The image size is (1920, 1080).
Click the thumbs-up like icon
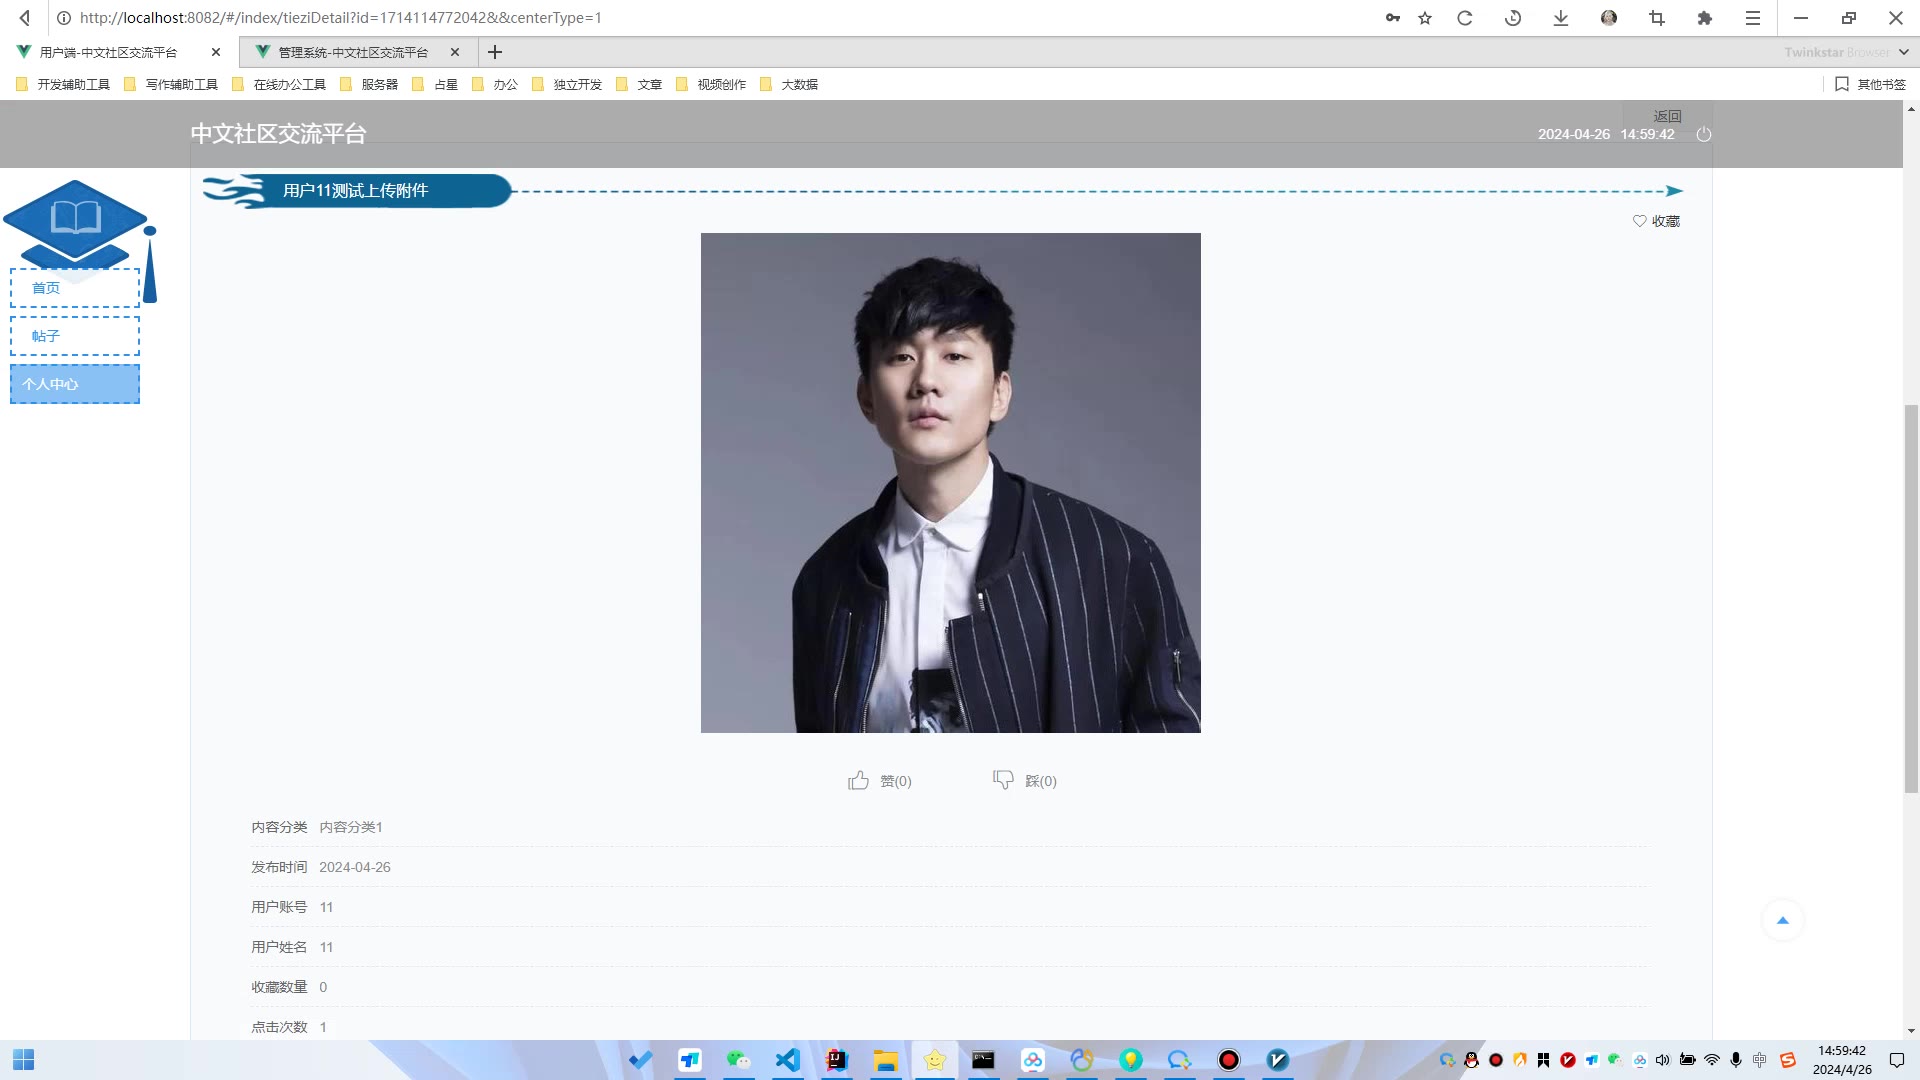coord(858,780)
